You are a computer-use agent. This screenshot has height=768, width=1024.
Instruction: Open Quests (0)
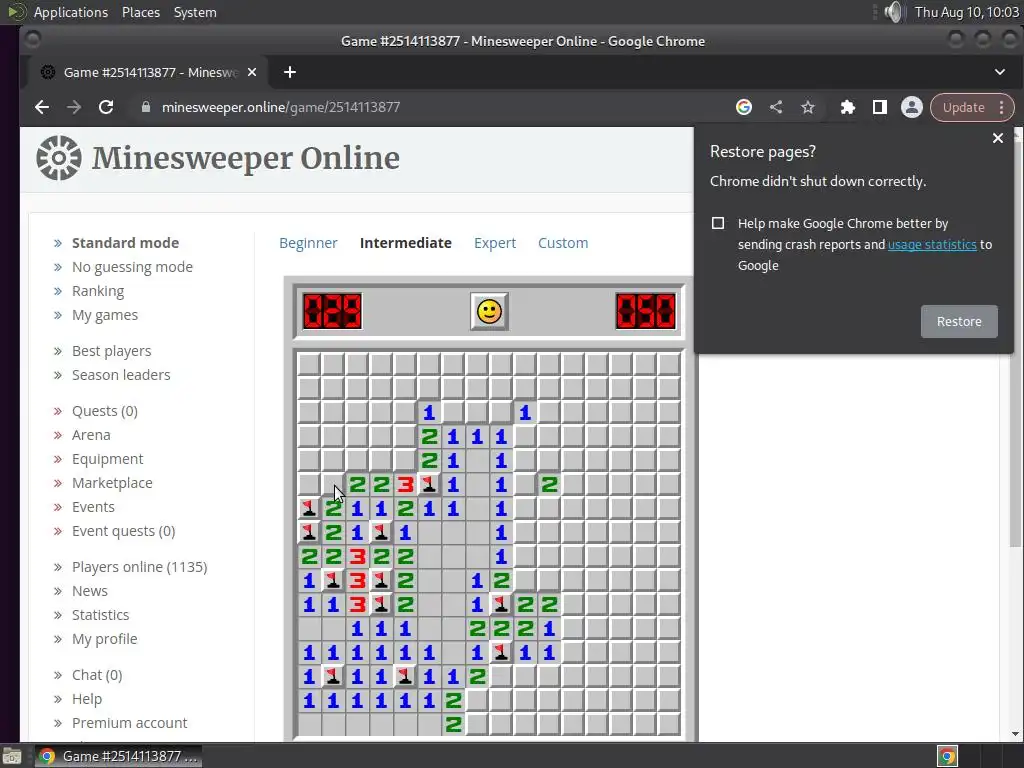[x=104, y=411]
